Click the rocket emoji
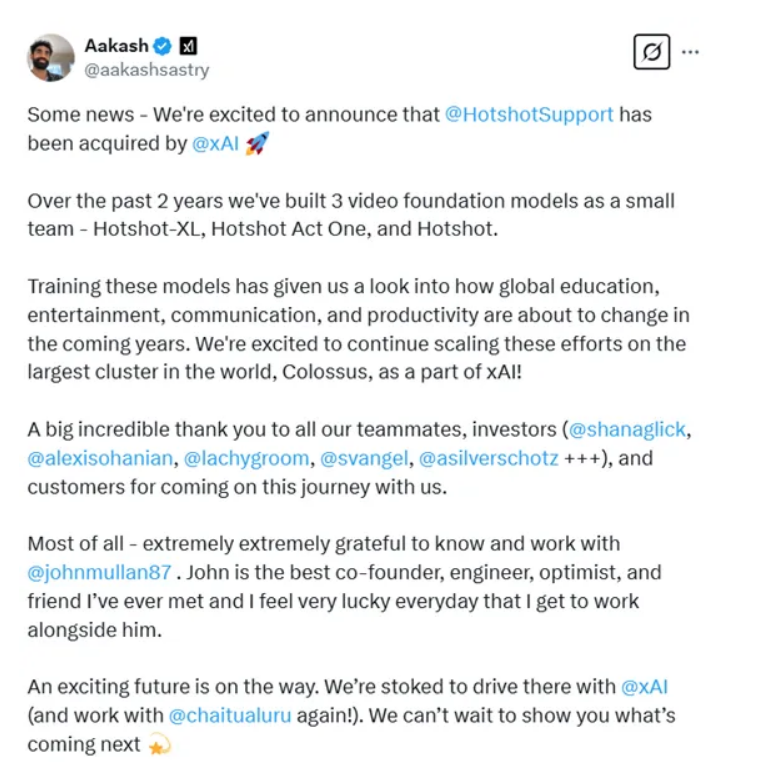 coord(257,143)
